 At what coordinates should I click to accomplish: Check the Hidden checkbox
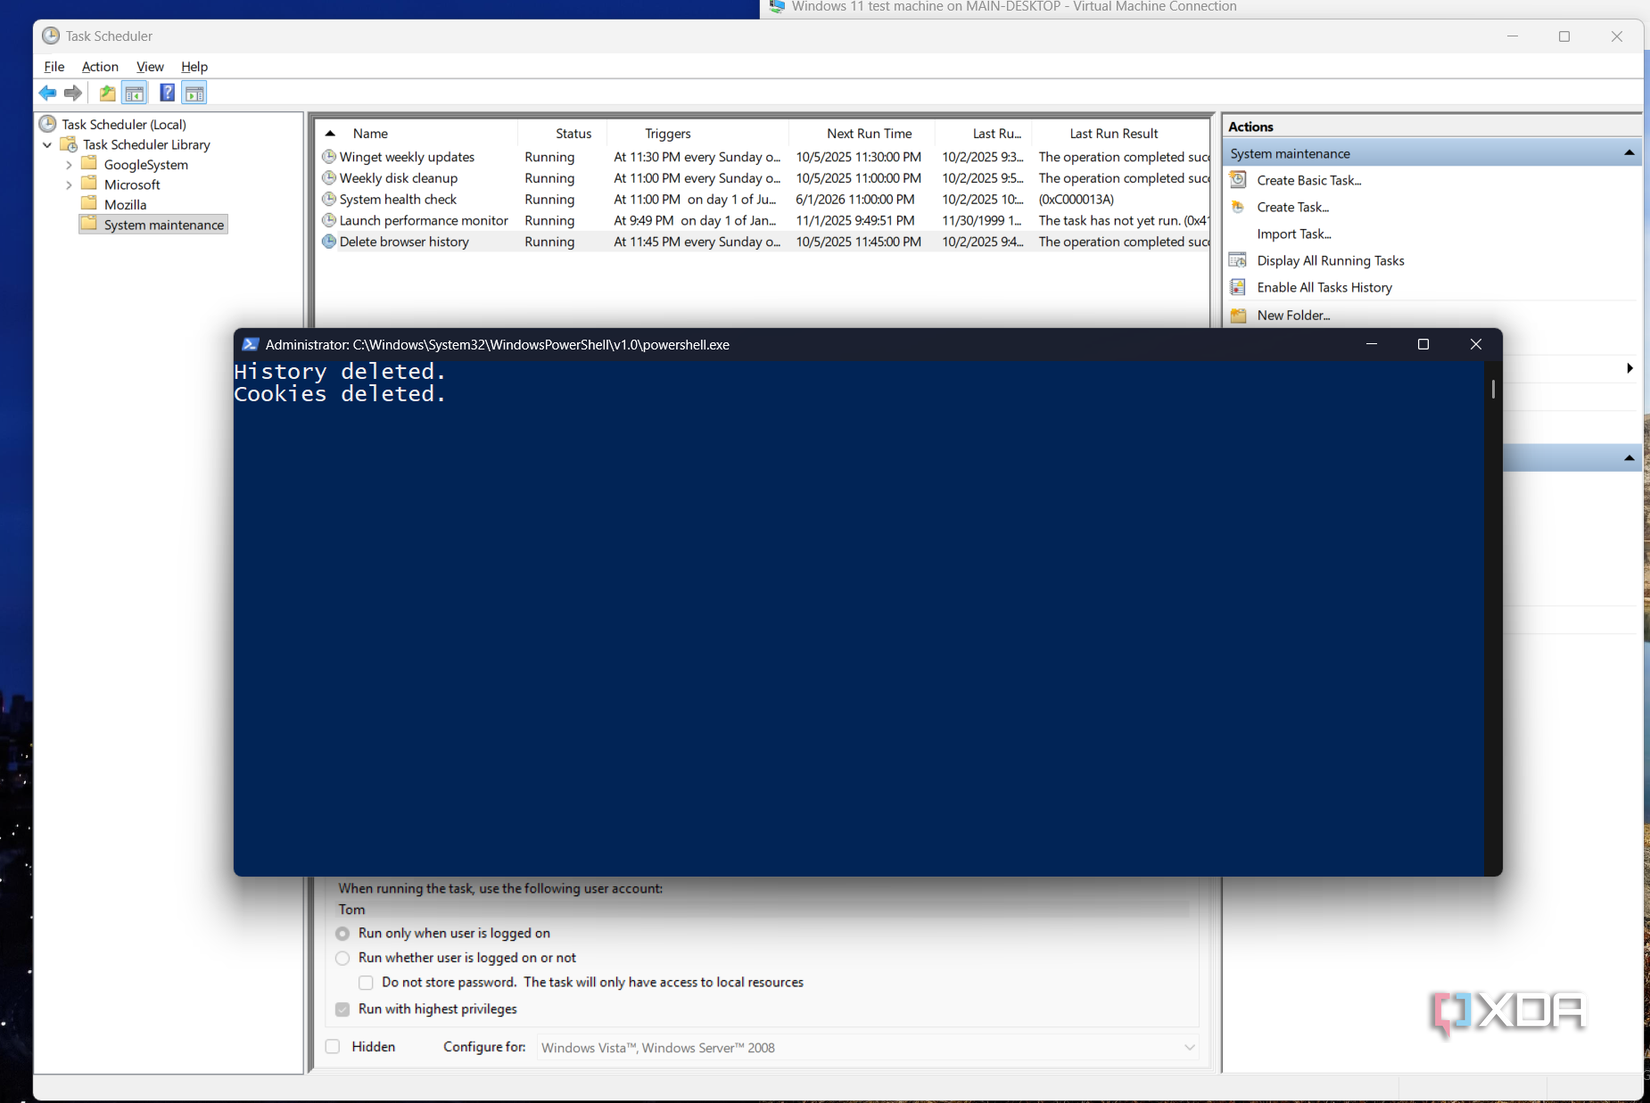coord(332,1046)
